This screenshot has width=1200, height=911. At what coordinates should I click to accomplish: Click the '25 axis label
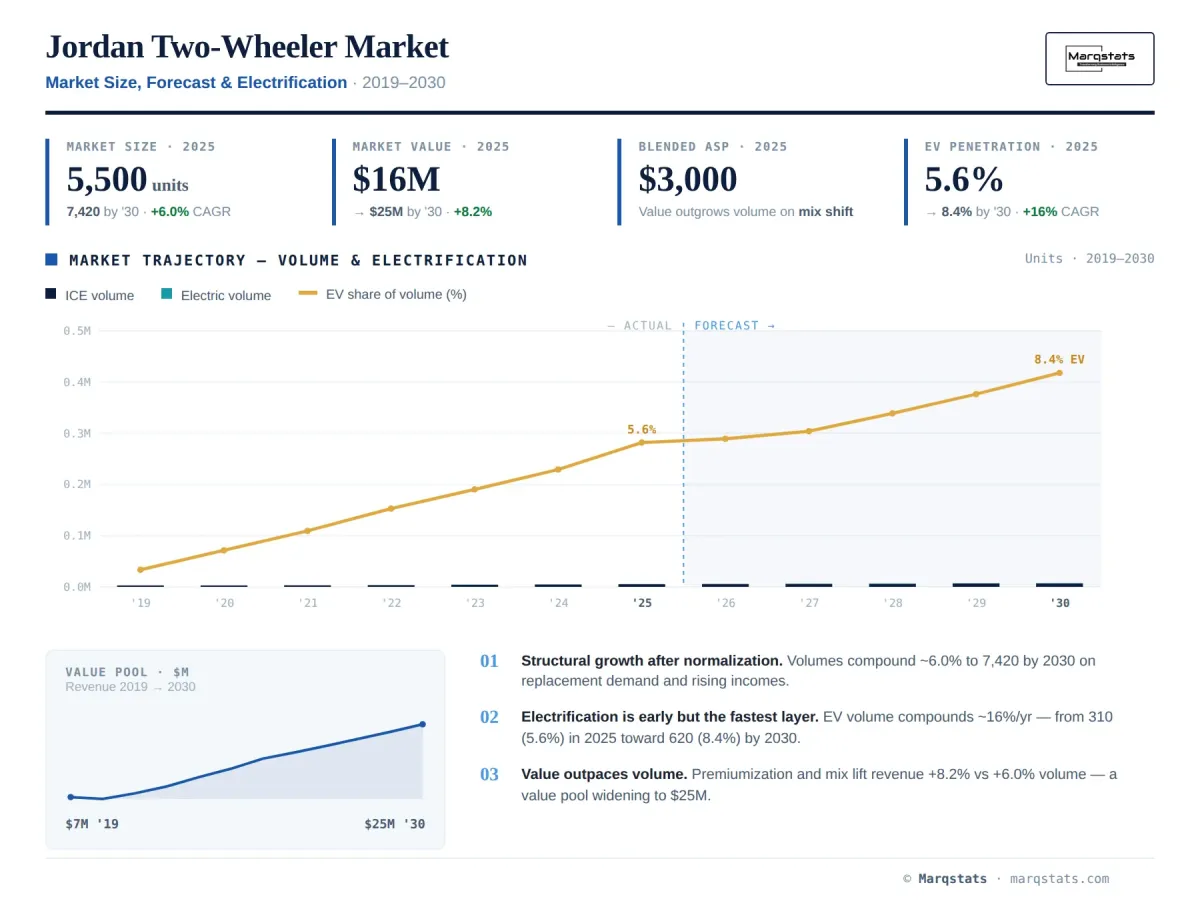click(x=642, y=603)
